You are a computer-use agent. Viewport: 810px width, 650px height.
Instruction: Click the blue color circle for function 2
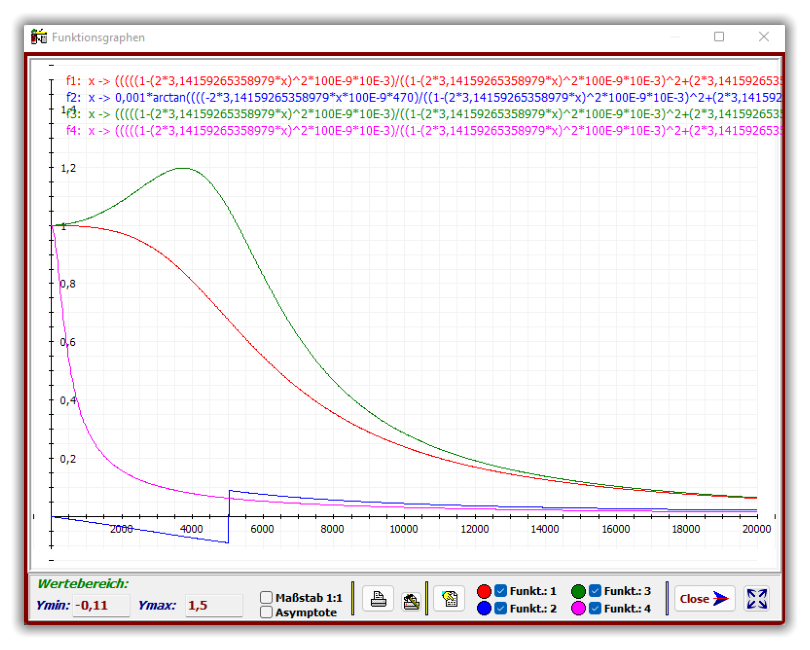pos(485,607)
